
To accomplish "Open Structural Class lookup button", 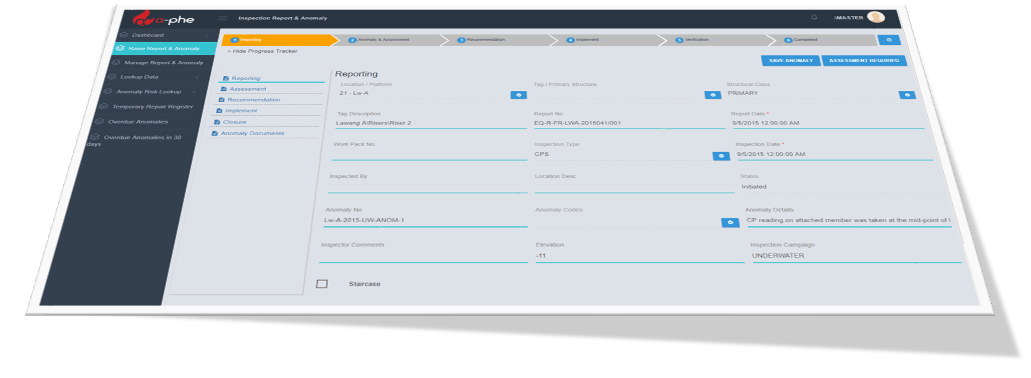I will pos(907,95).
